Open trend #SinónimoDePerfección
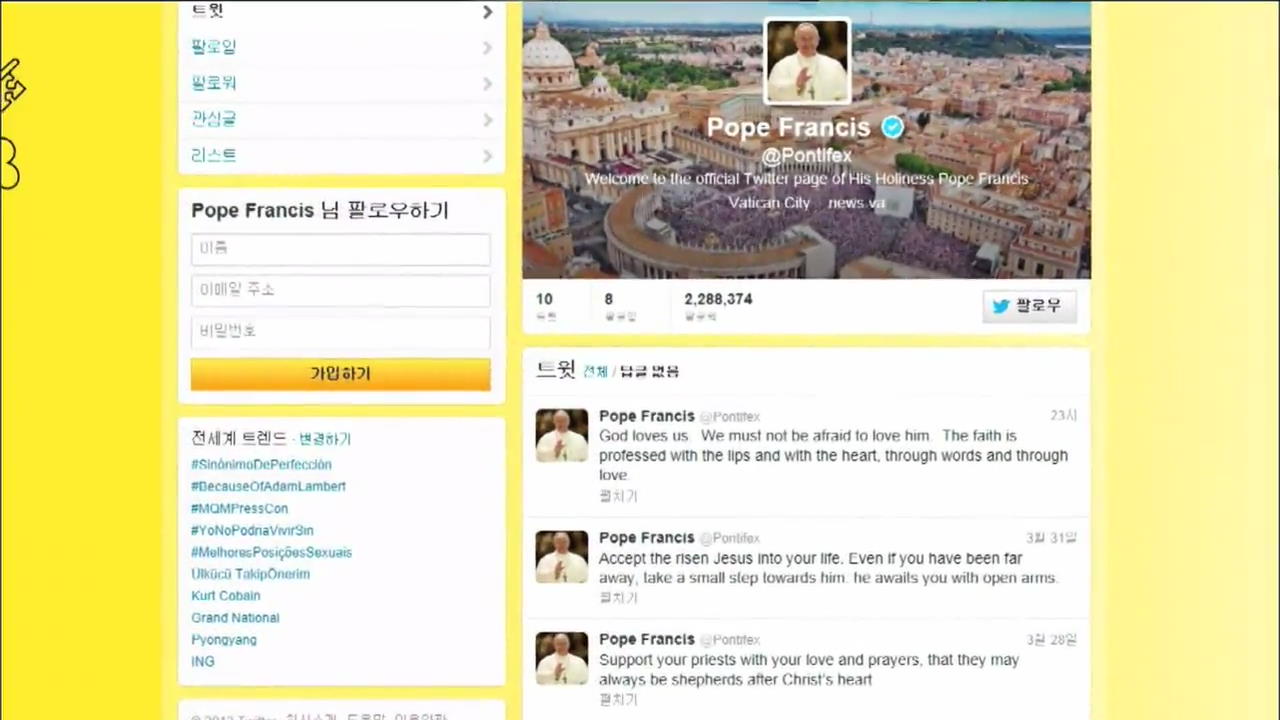Viewport: 1280px width, 720px height. pos(261,465)
